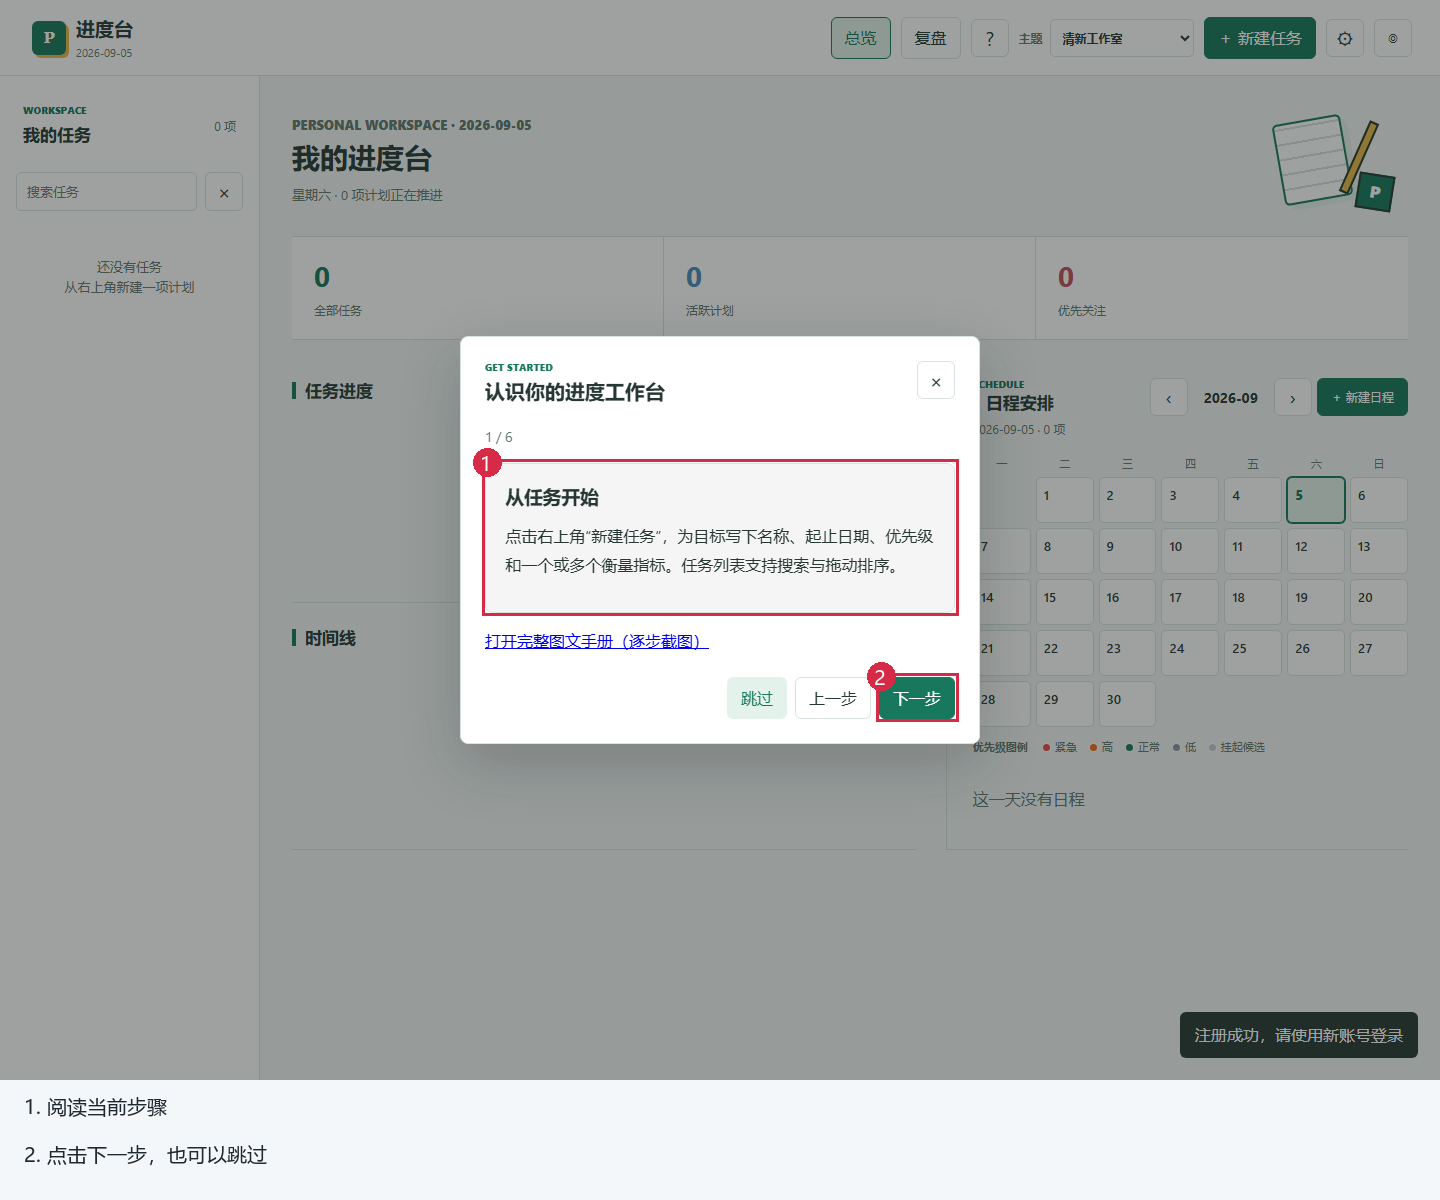Close the onboarding dialog with X
This screenshot has width=1440, height=1200.
click(936, 381)
